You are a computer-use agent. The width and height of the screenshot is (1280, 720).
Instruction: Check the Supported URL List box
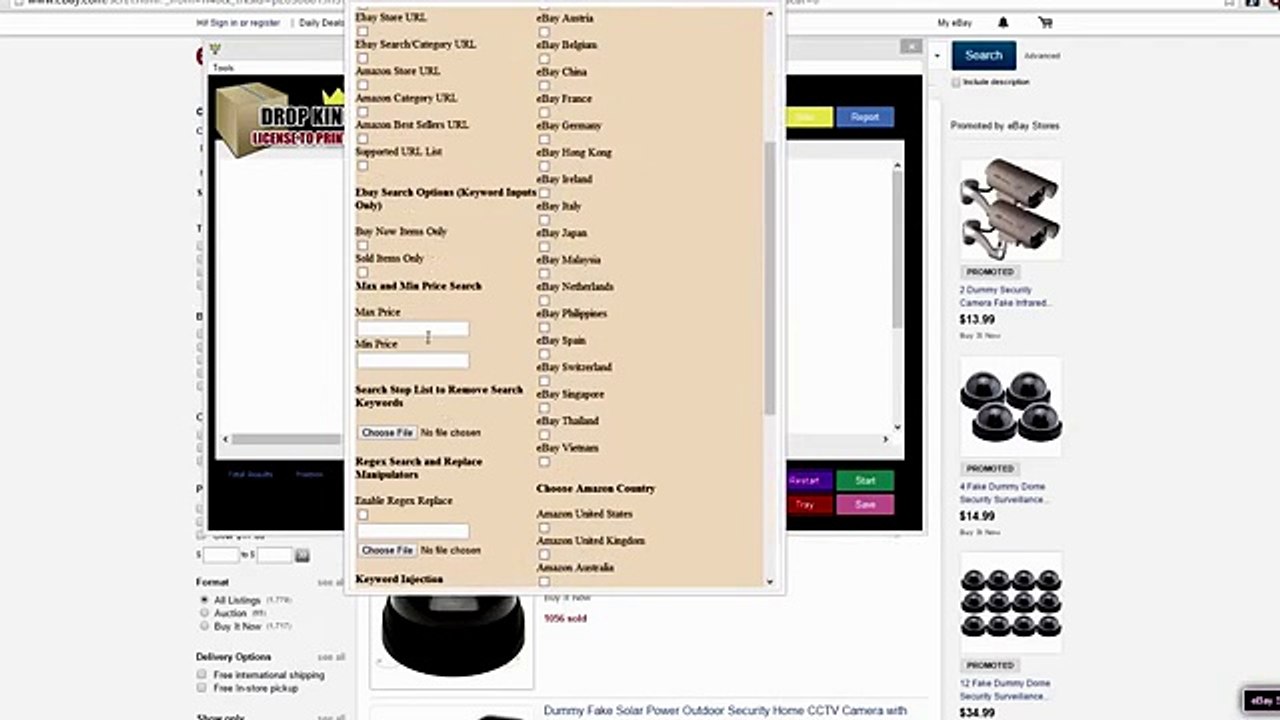point(362,166)
